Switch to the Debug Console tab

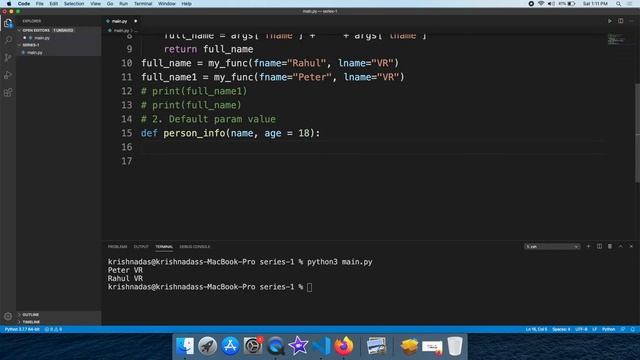(x=195, y=247)
